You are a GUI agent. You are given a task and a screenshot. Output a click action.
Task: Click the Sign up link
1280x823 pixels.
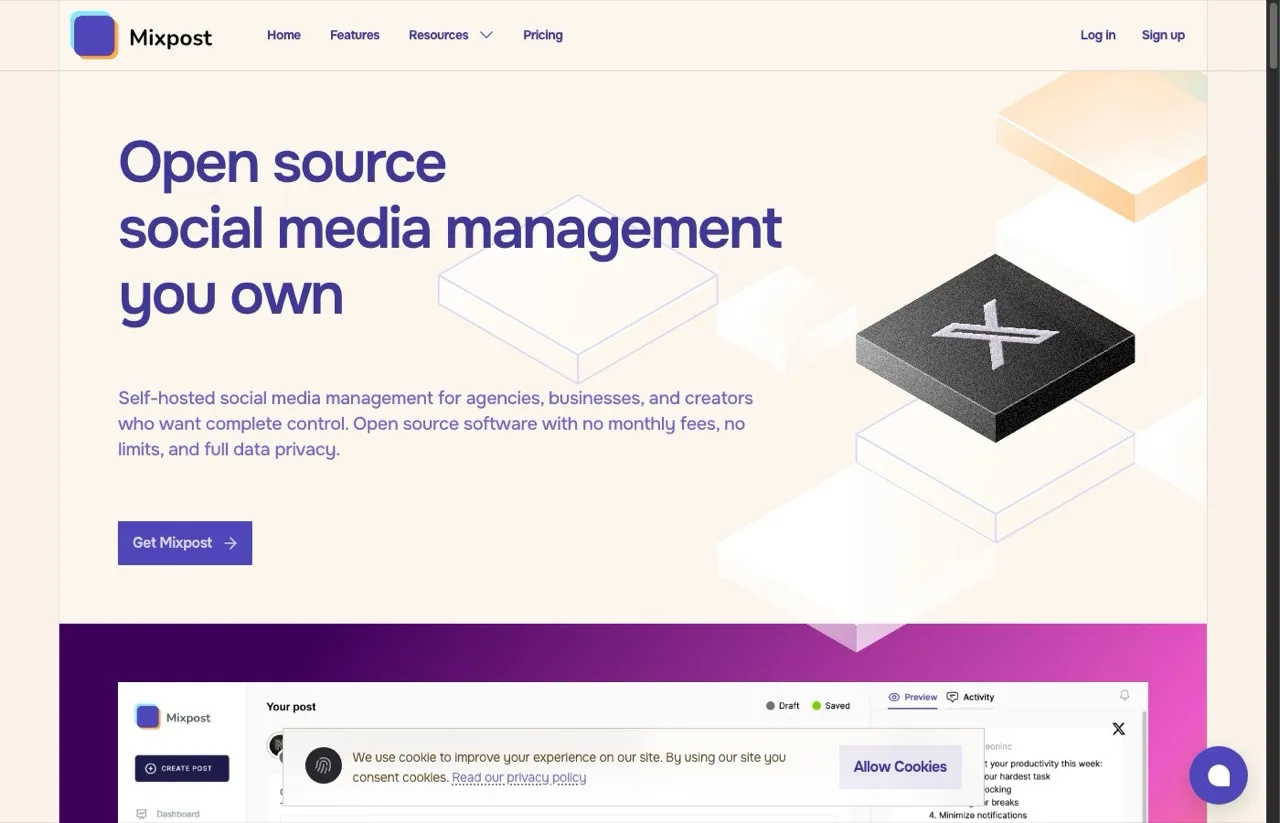[1163, 35]
